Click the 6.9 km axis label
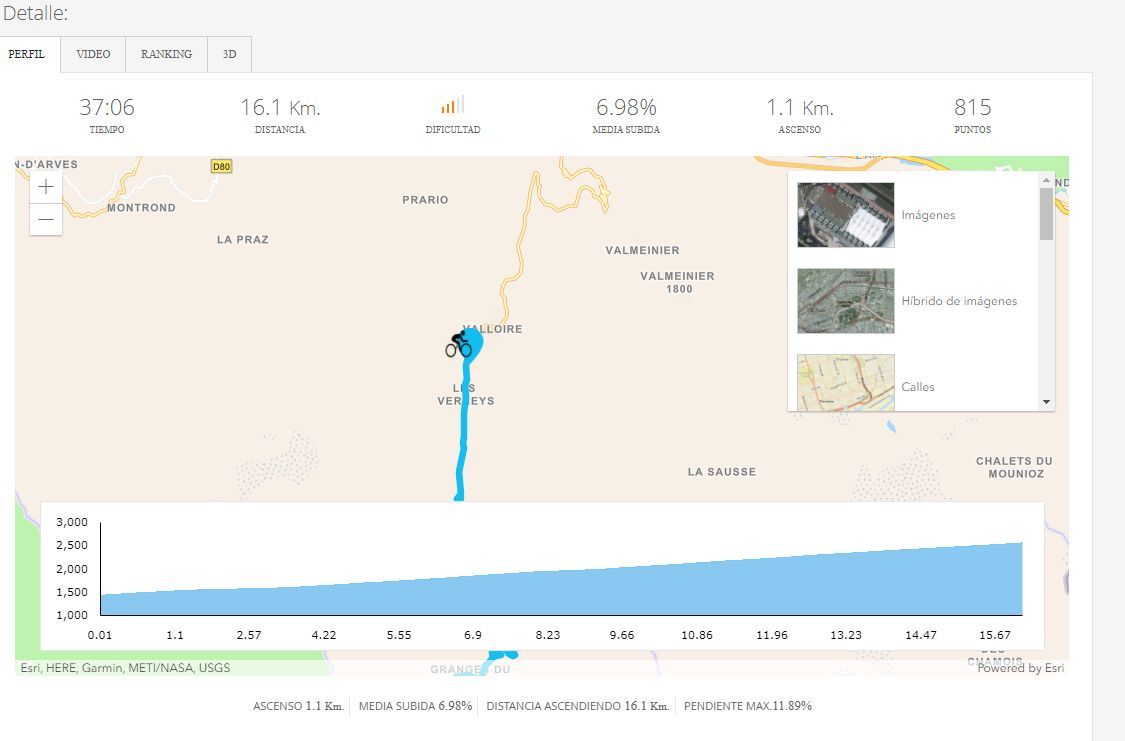 click(x=473, y=635)
